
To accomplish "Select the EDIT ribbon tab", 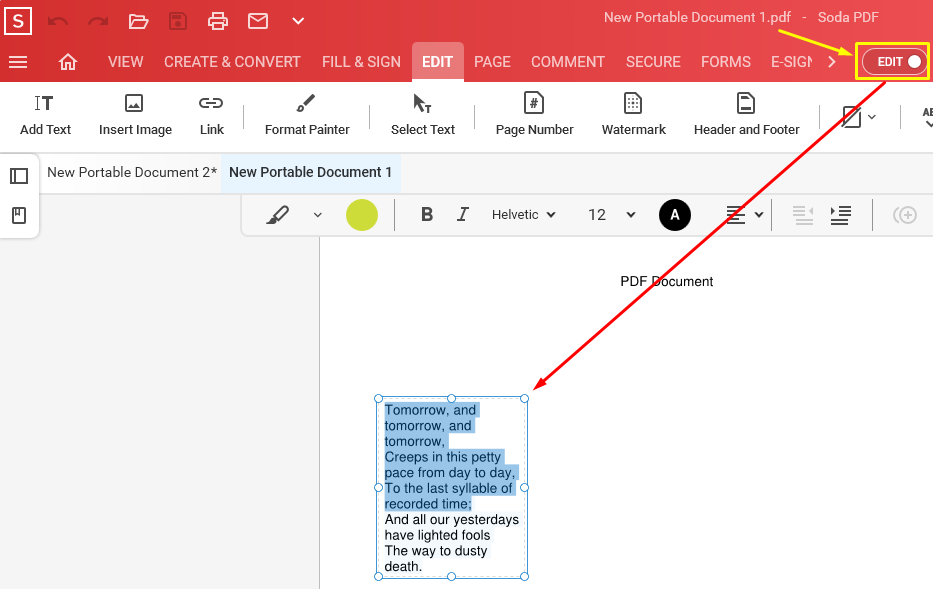I will coord(437,62).
